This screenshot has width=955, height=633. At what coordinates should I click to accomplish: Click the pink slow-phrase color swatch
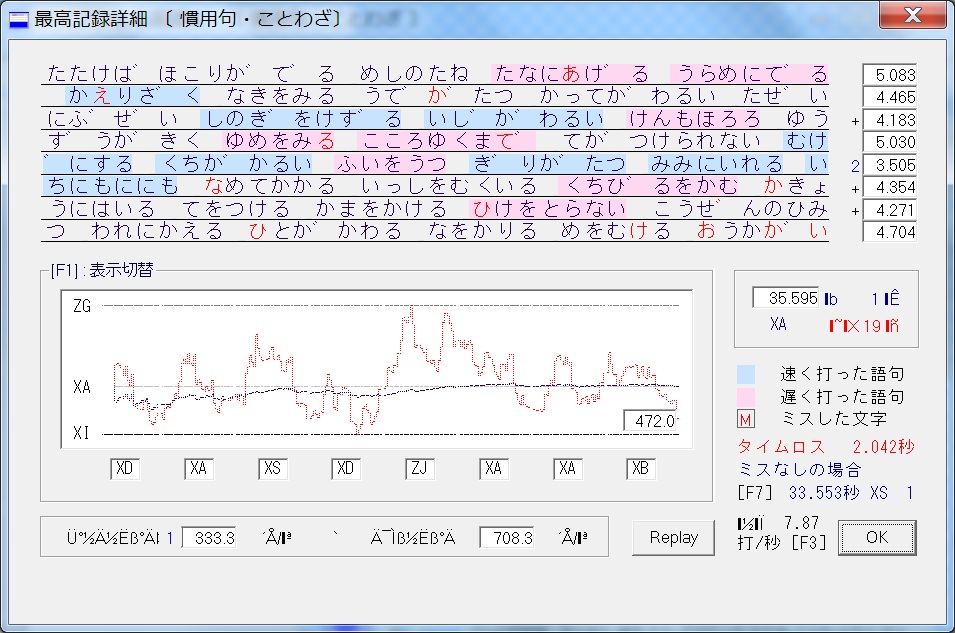(745, 397)
